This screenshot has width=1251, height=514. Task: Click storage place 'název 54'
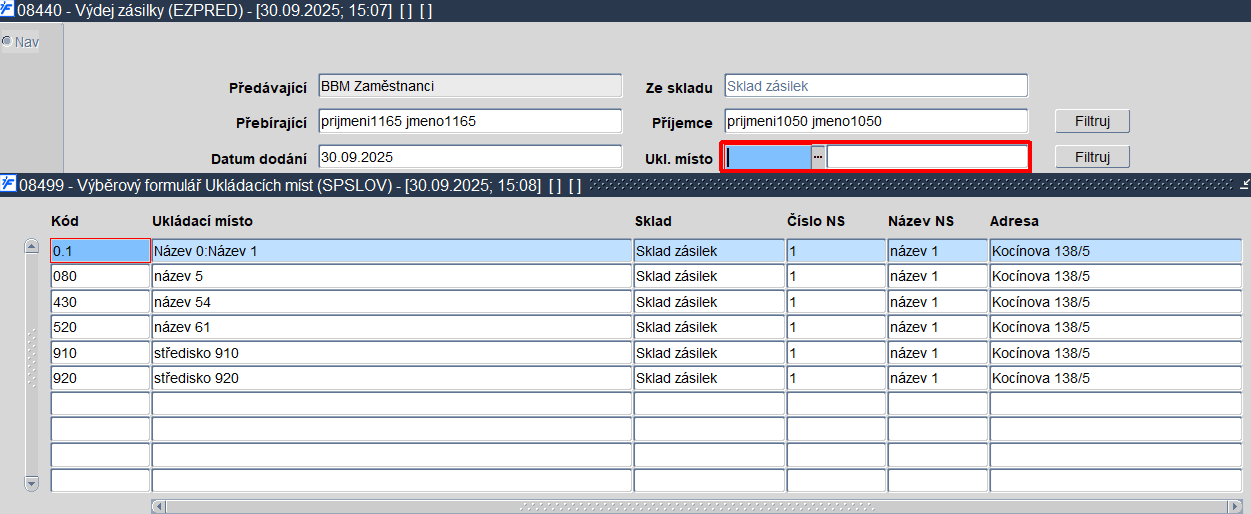click(391, 301)
